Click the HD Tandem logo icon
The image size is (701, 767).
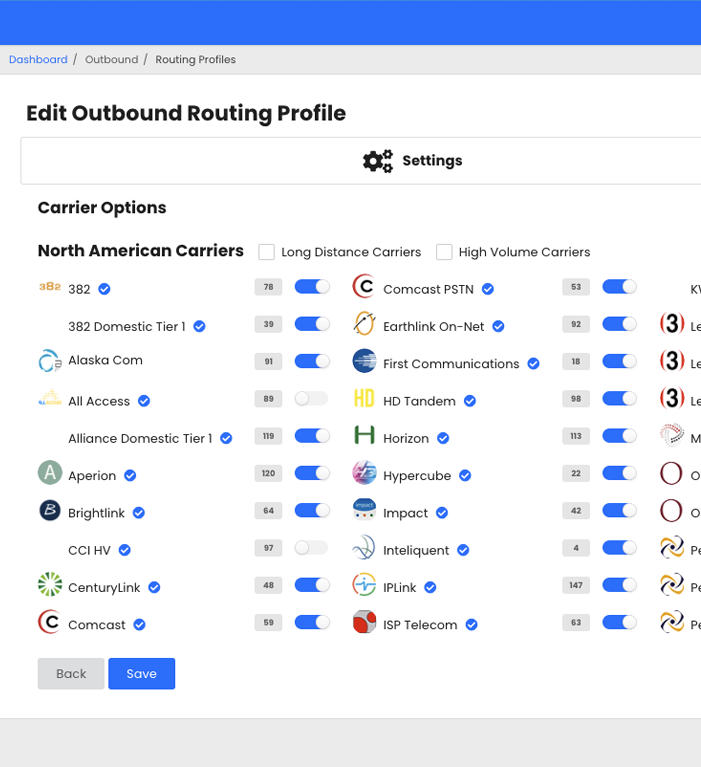[x=364, y=398]
